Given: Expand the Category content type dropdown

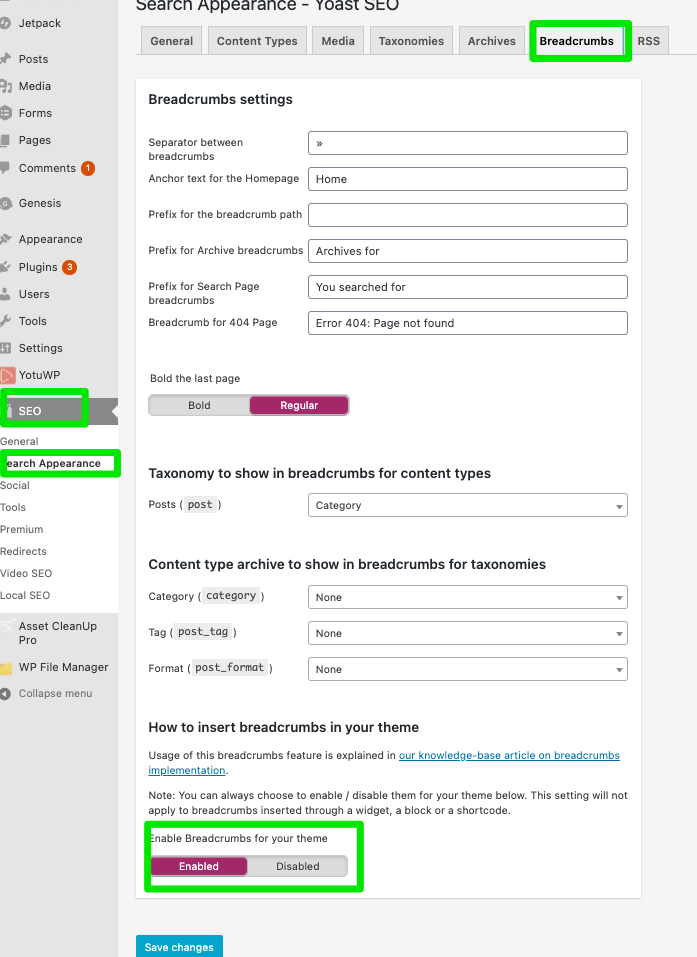Looking at the screenshot, I should tap(467, 597).
